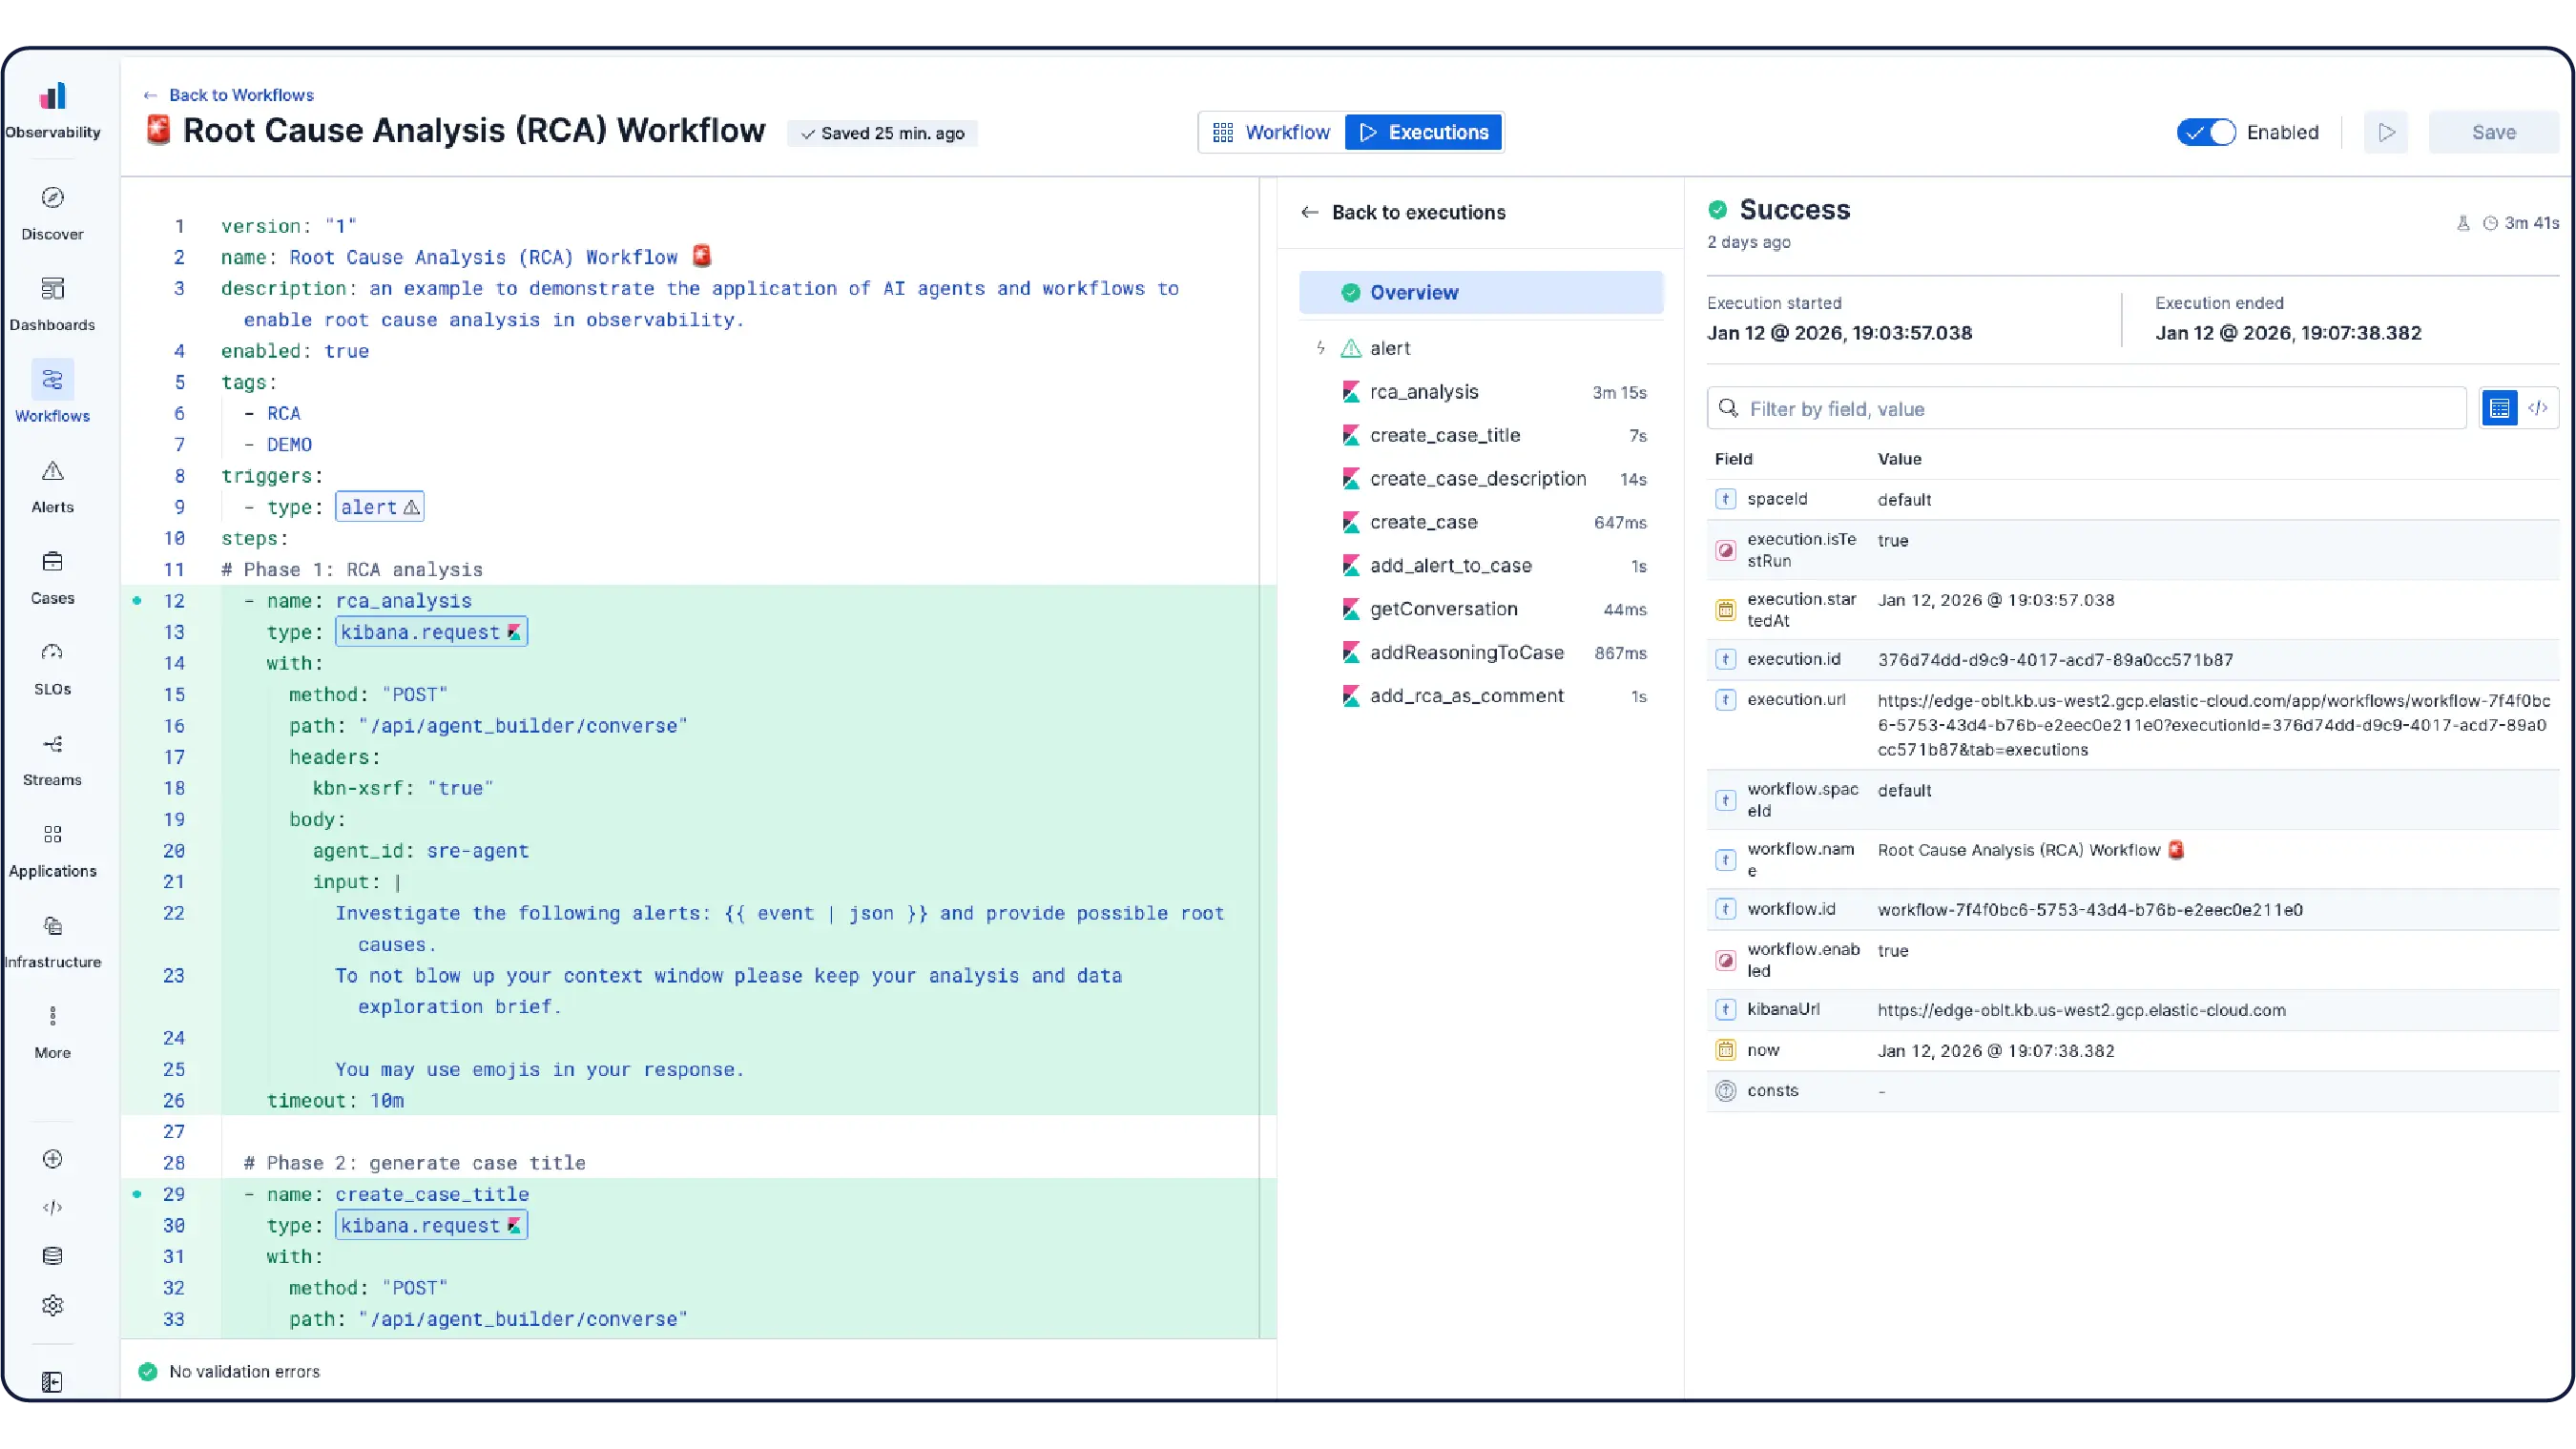The height and width of the screenshot is (1449, 2576).
Task: Open the More sidebar menu
Action: tap(52, 1017)
